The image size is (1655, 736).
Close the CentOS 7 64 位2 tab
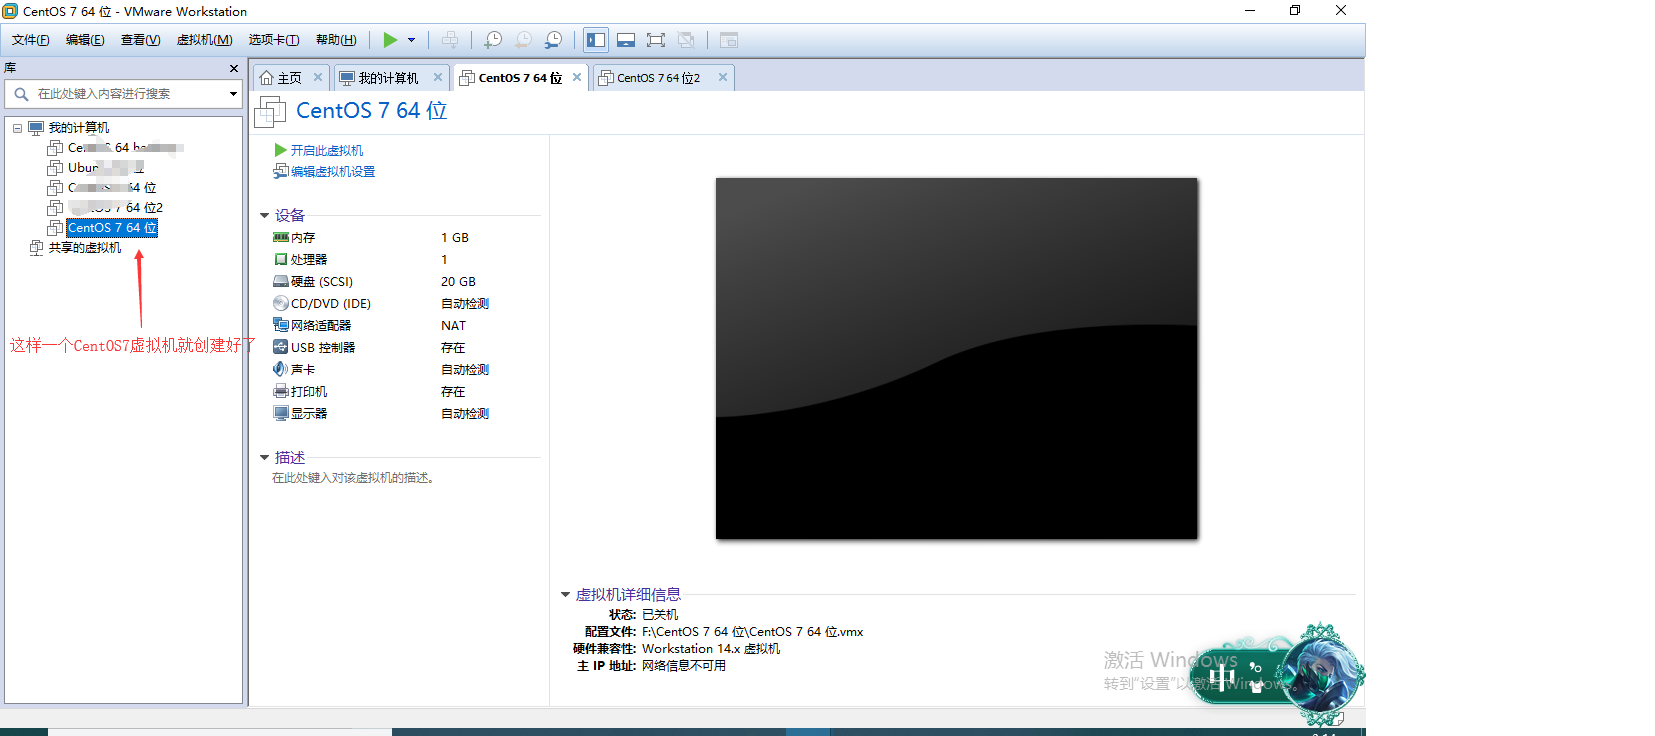coord(723,77)
